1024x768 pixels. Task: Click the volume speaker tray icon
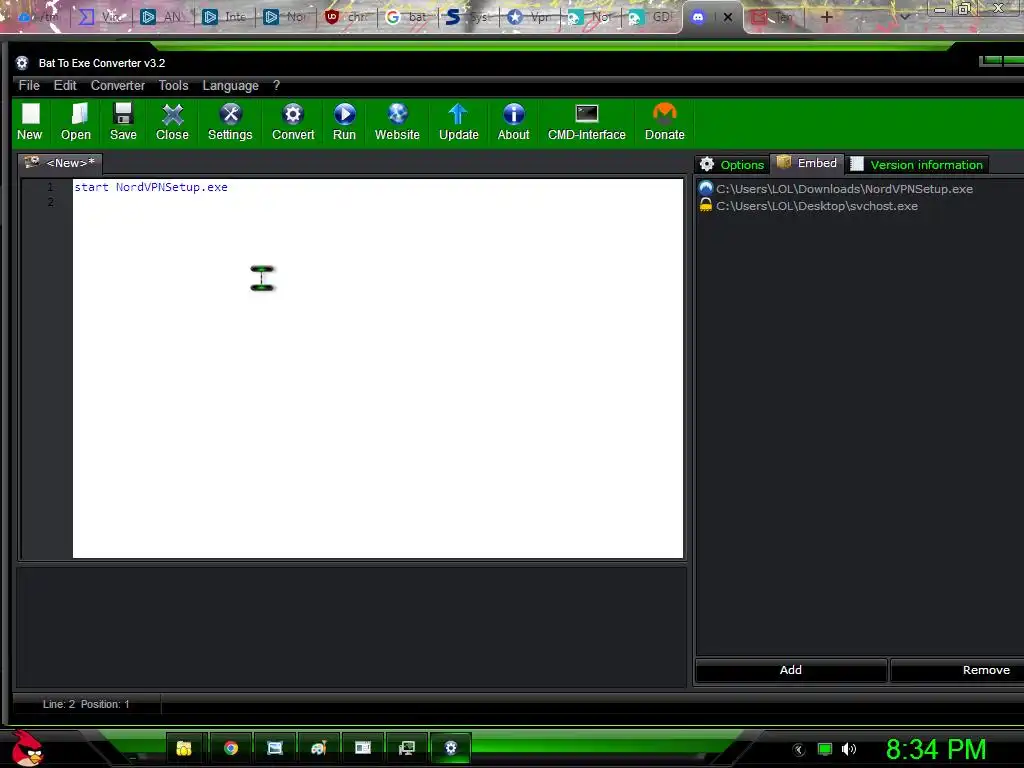coord(848,749)
